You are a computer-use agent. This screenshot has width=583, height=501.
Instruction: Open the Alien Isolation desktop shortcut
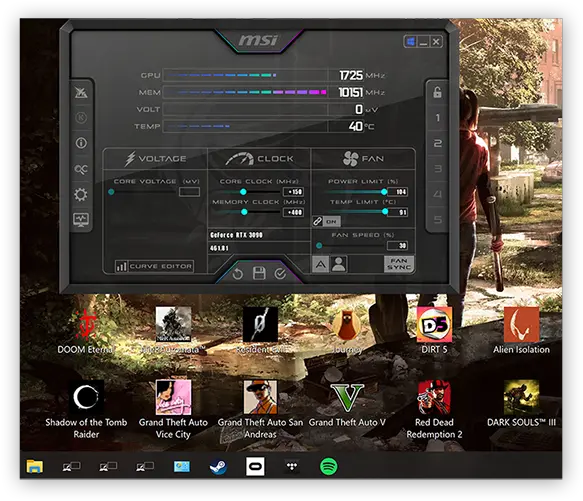click(521, 330)
